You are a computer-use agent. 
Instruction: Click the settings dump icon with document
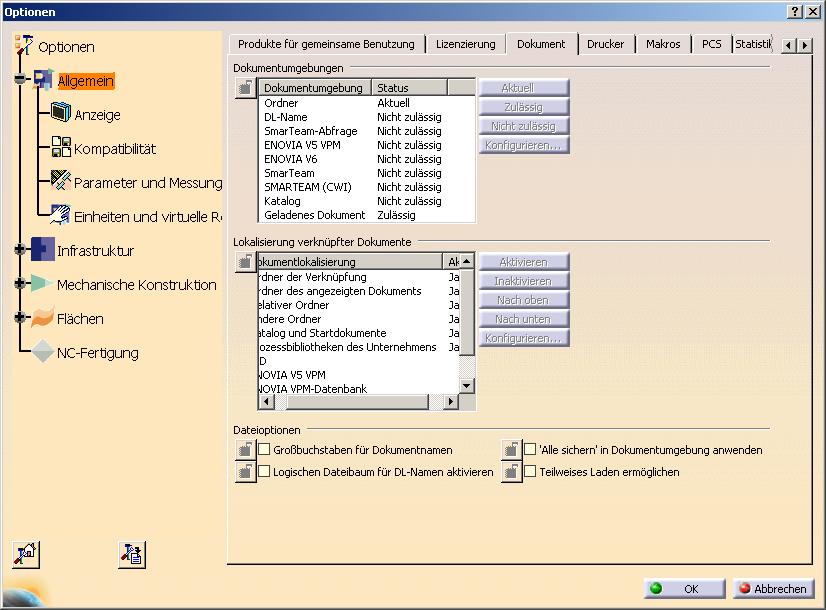pos(132,554)
